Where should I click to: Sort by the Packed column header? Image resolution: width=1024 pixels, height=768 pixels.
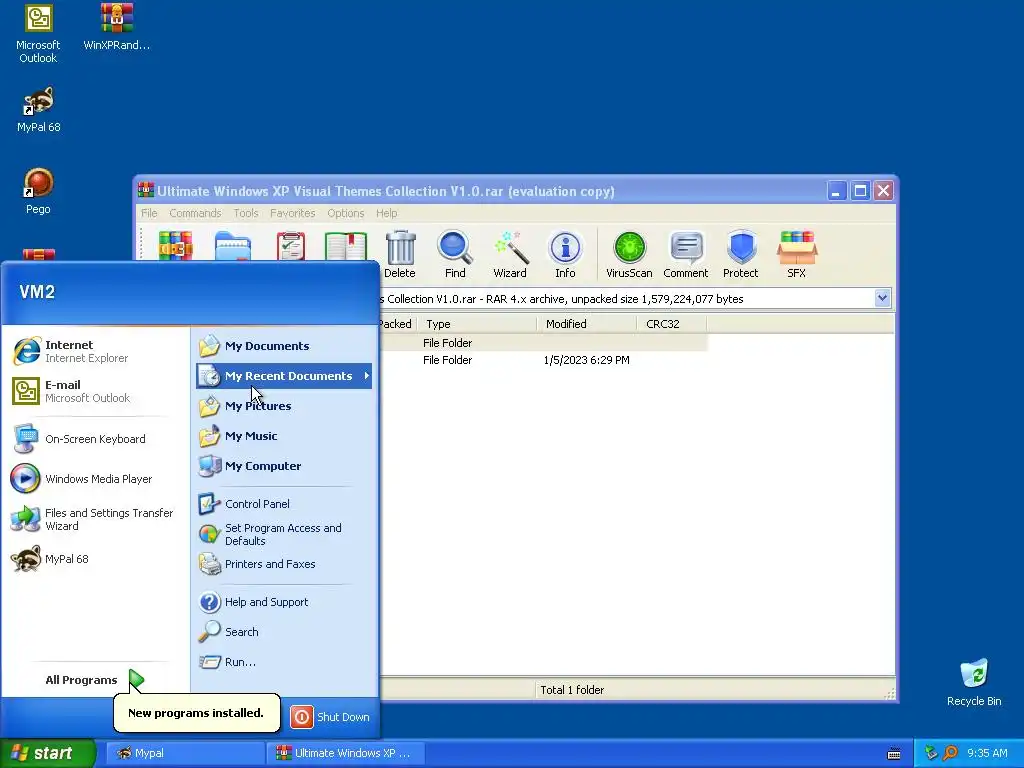[x=398, y=324]
